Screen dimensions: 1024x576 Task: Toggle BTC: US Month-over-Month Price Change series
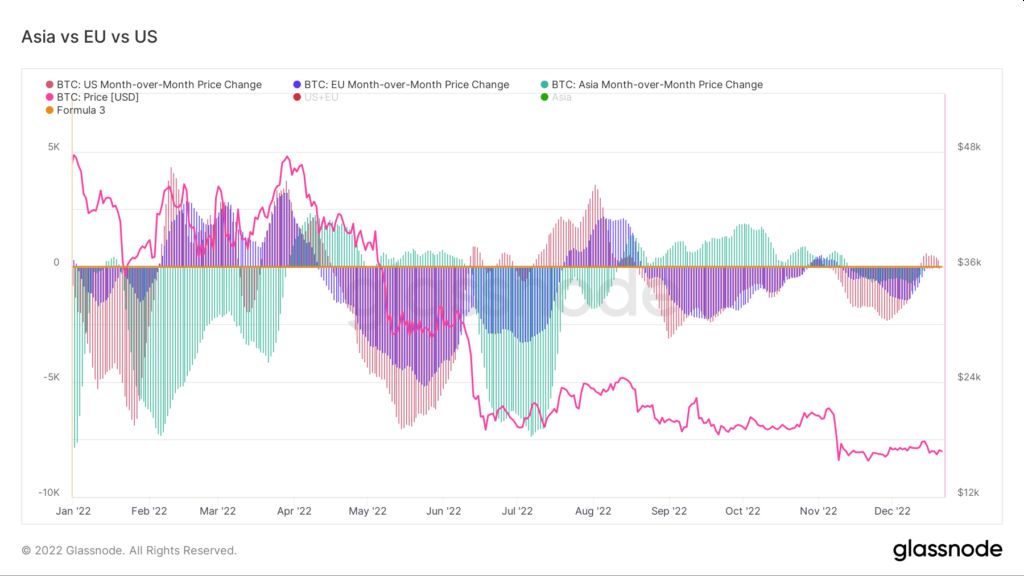pyautogui.click(x=159, y=85)
